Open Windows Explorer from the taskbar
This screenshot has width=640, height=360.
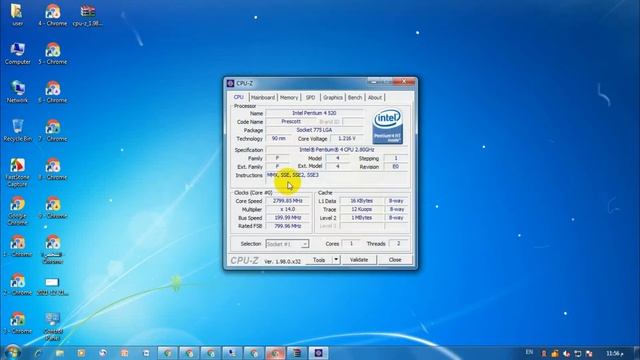pyautogui.click(x=60, y=353)
